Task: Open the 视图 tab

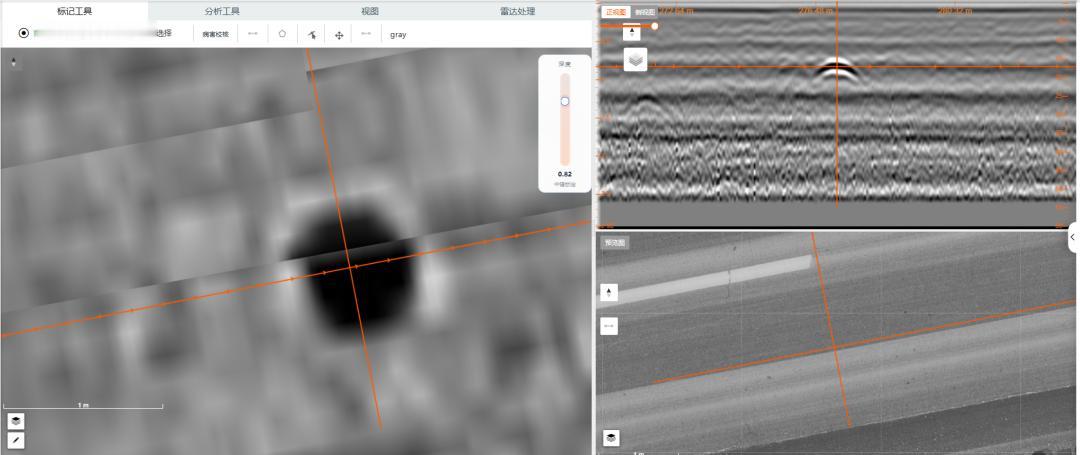Action: (370, 11)
